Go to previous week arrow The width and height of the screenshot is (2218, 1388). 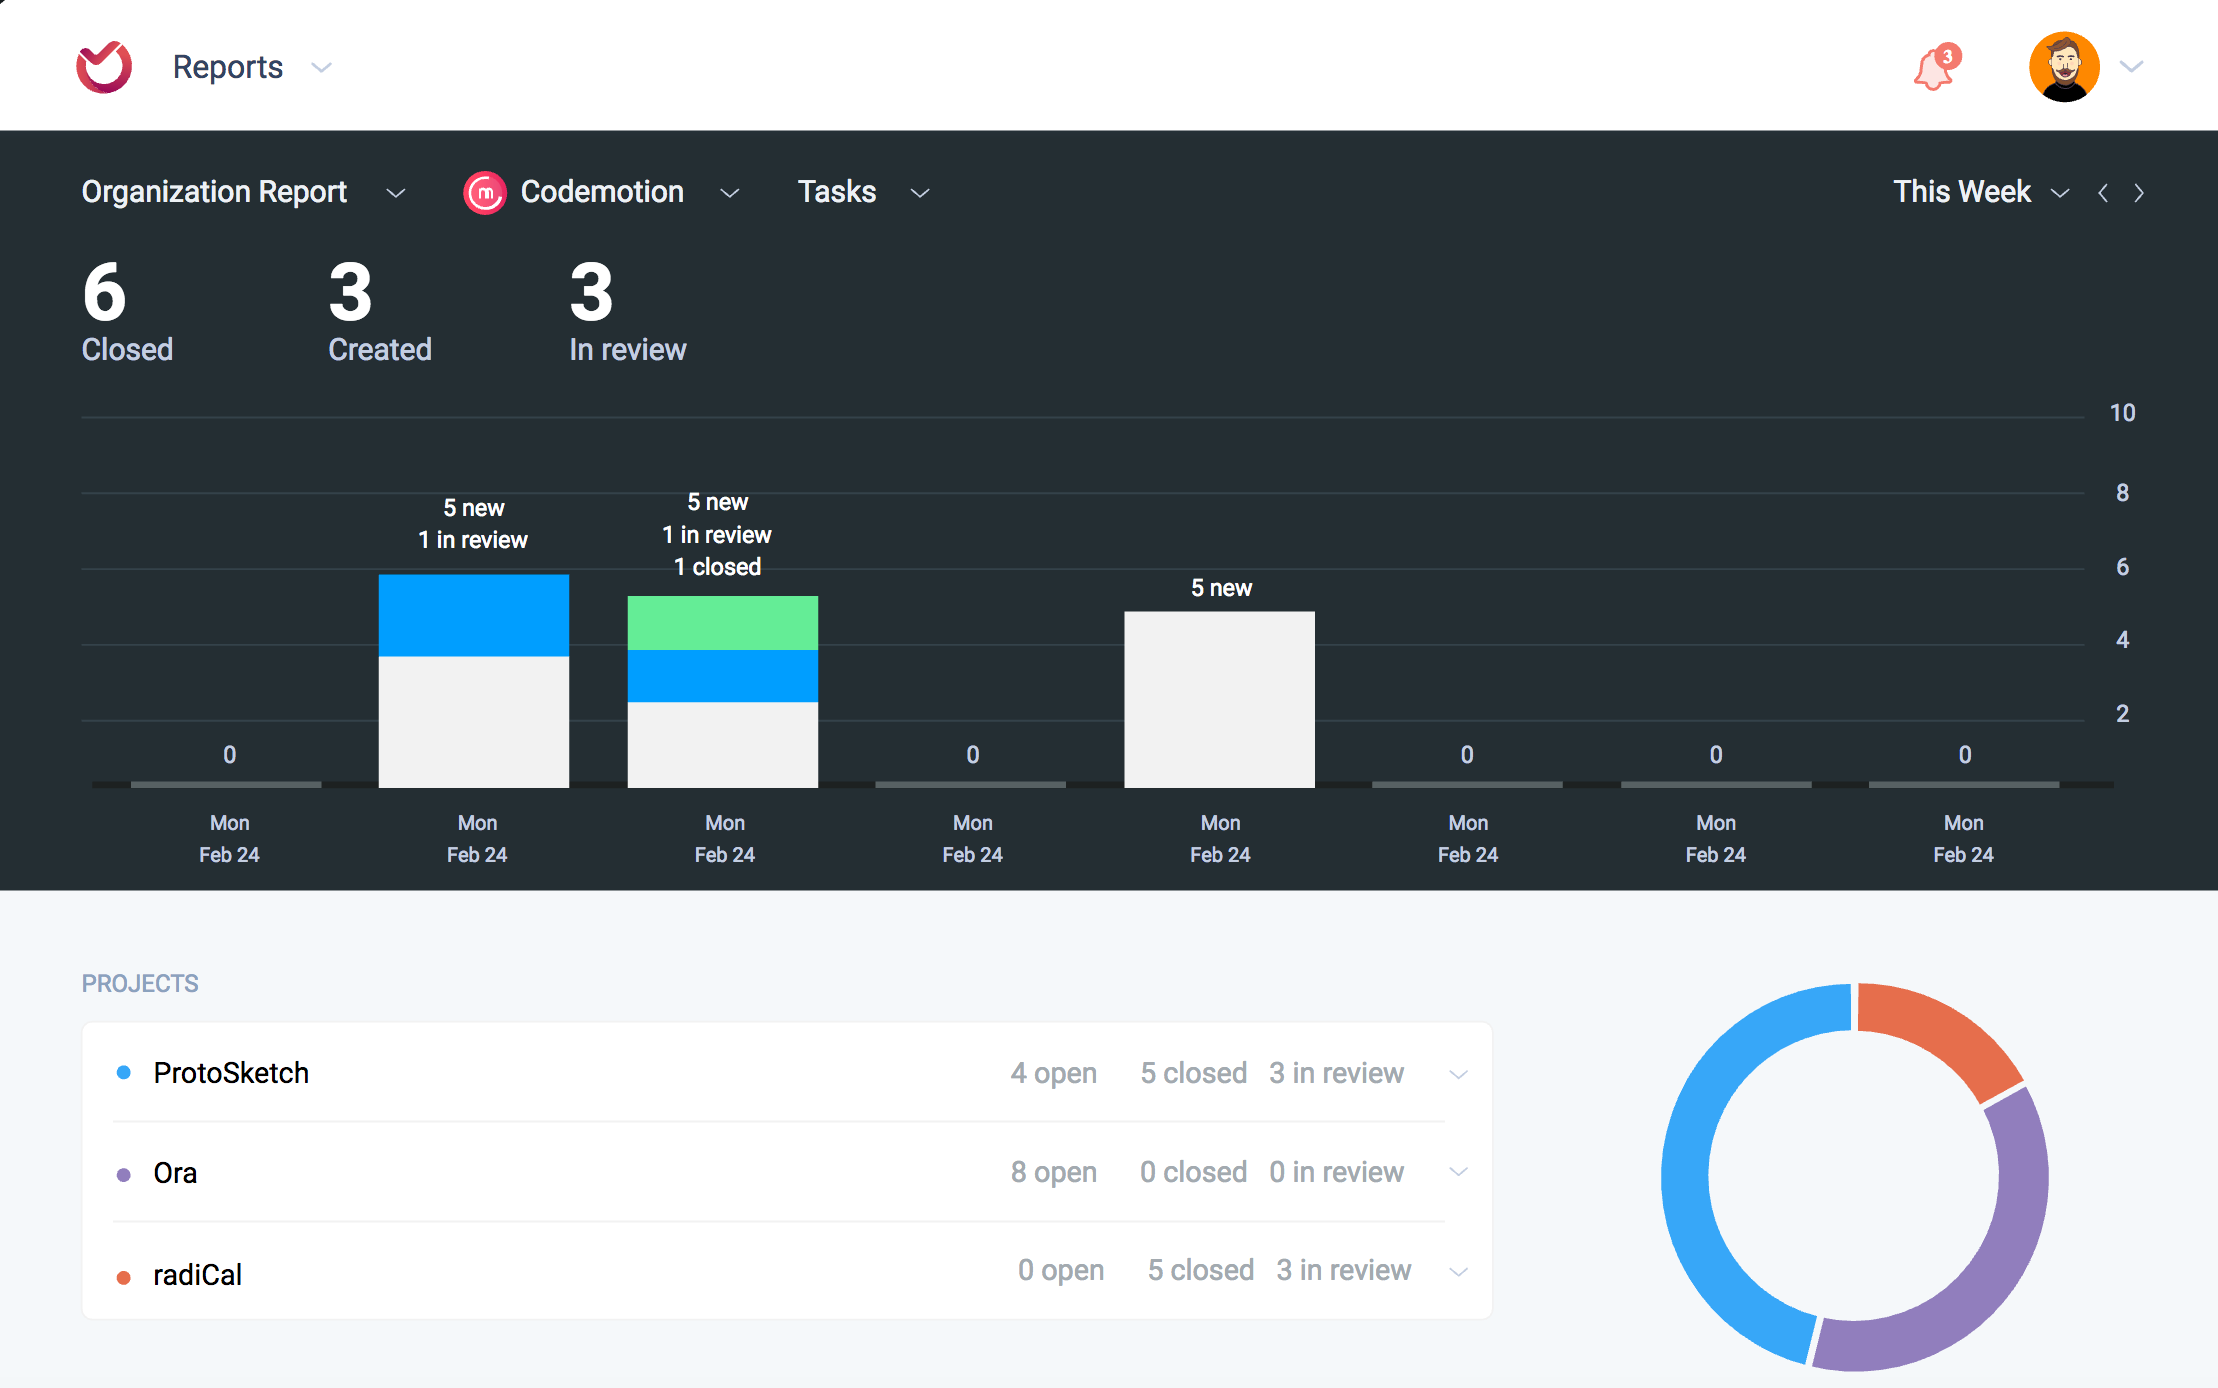[2103, 193]
